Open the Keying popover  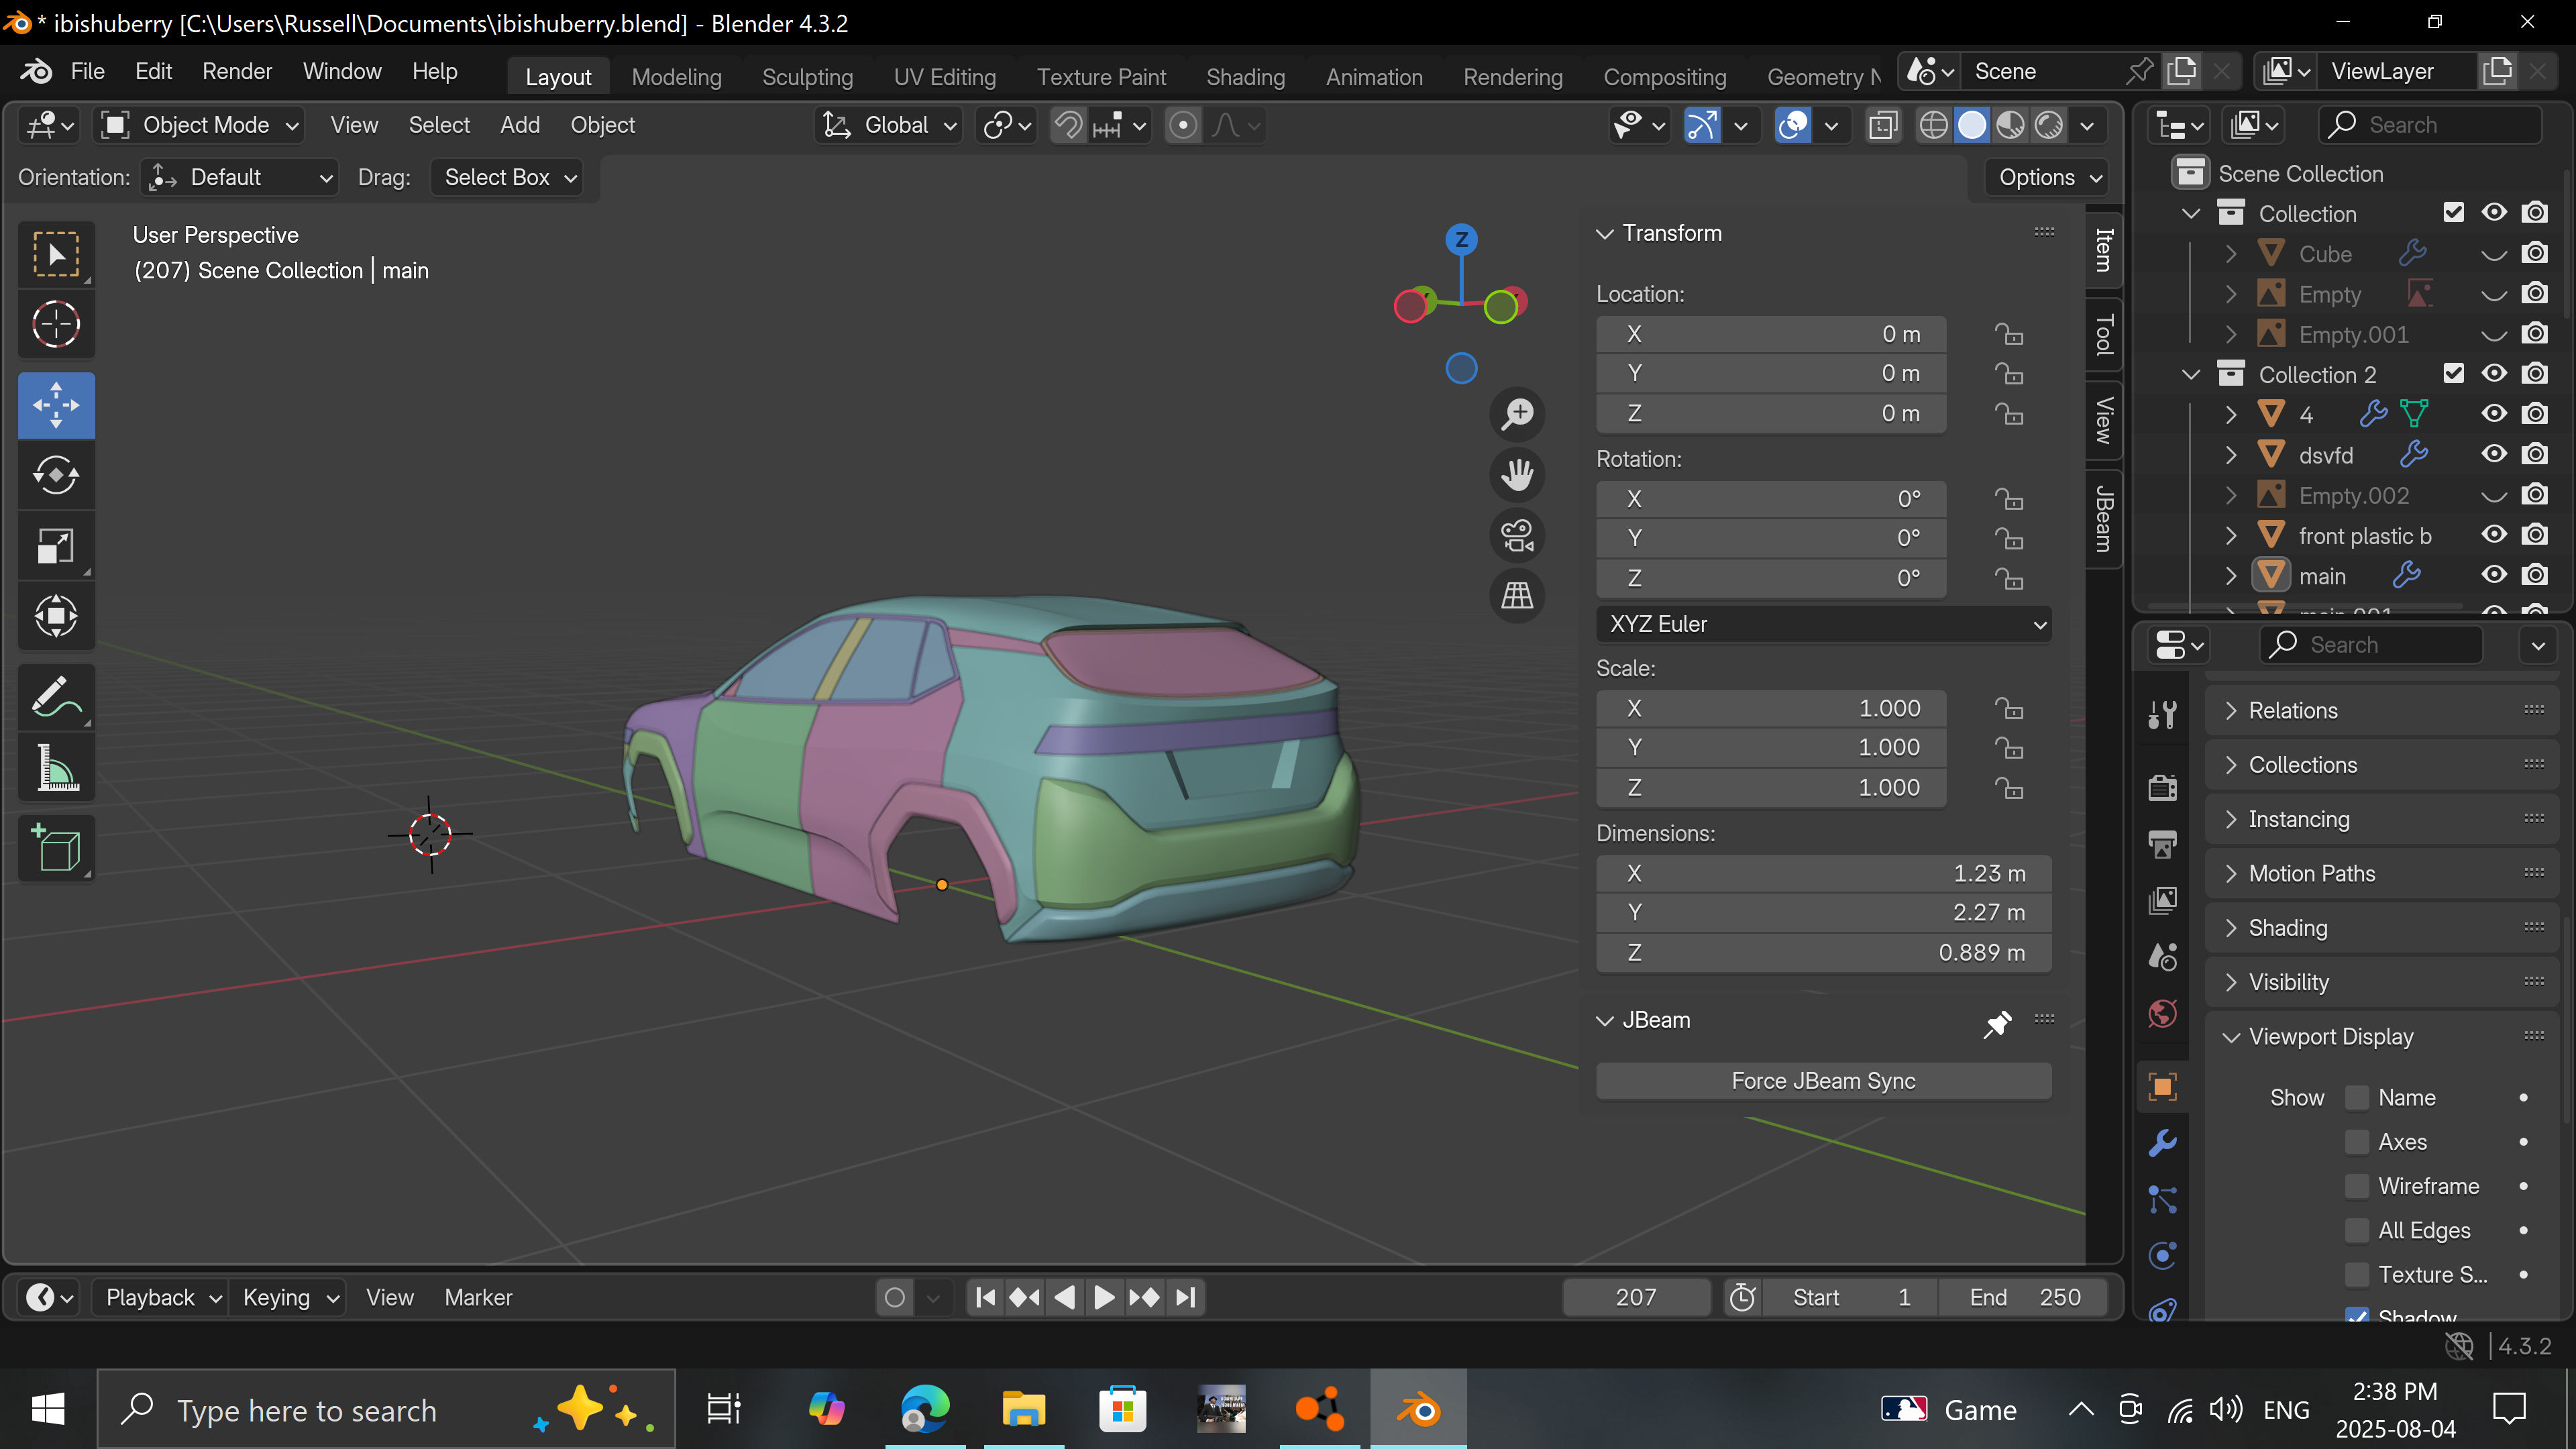pyautogui.click(x=288, y=1298)
